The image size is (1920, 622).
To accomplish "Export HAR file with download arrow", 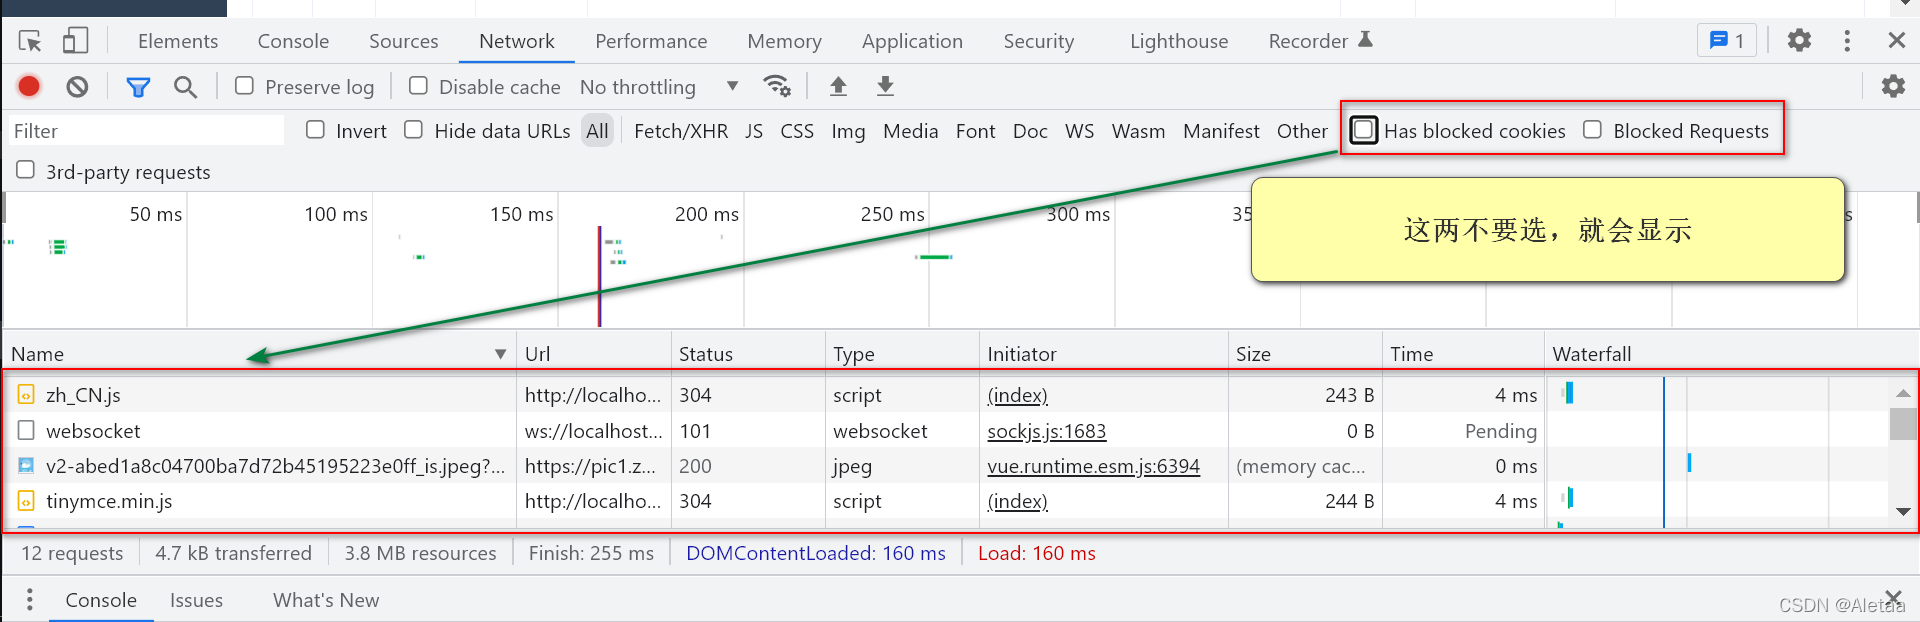I will tap(885, 86).
